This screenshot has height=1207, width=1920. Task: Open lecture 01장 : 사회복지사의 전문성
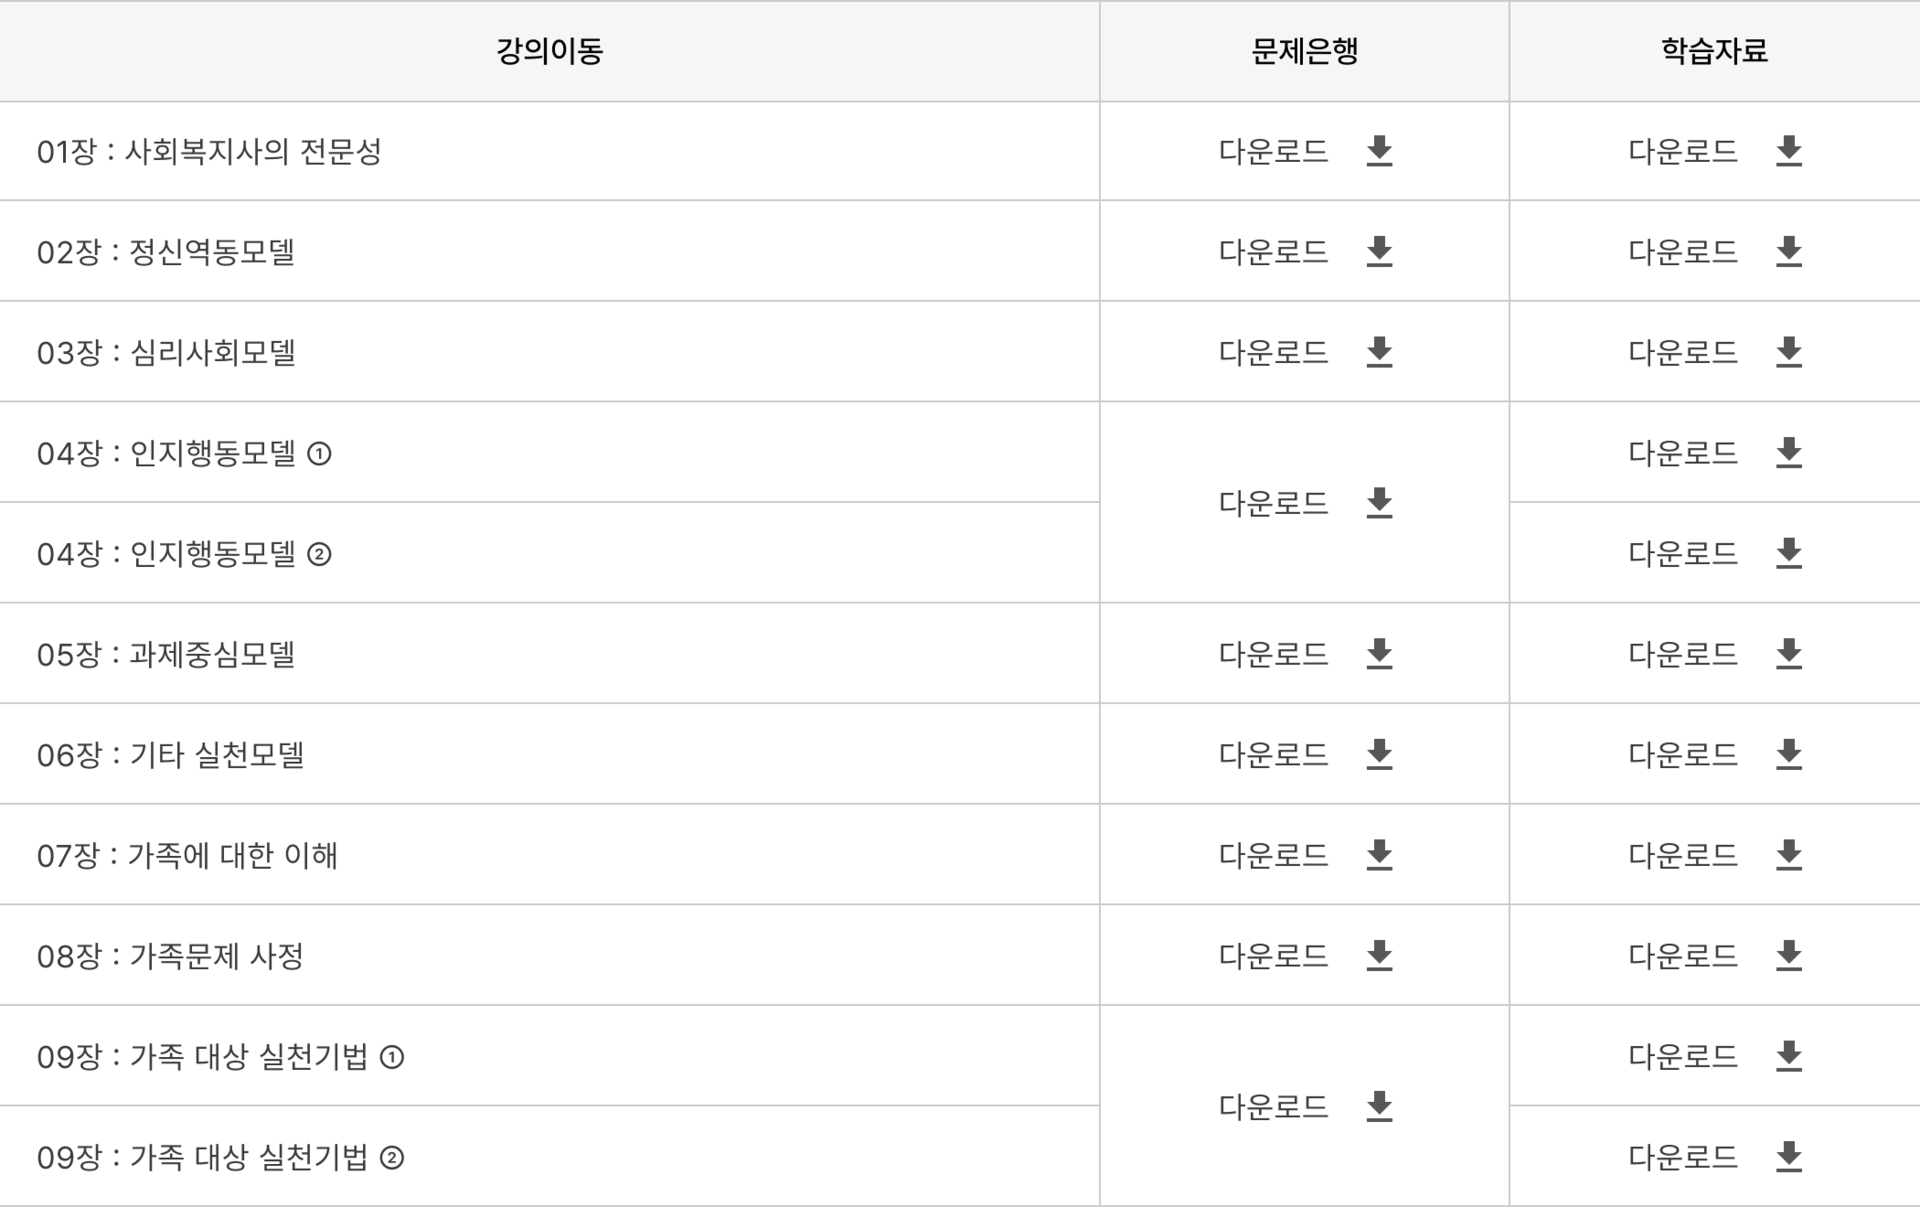pyautogui.click(x=209, y=152)
